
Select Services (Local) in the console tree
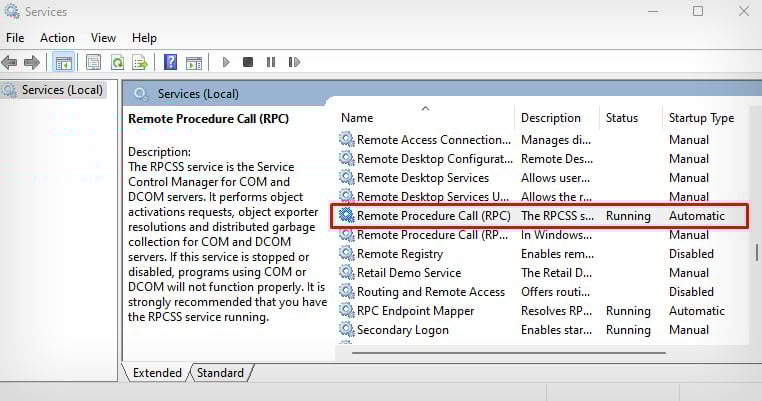[x=53, y=90]
